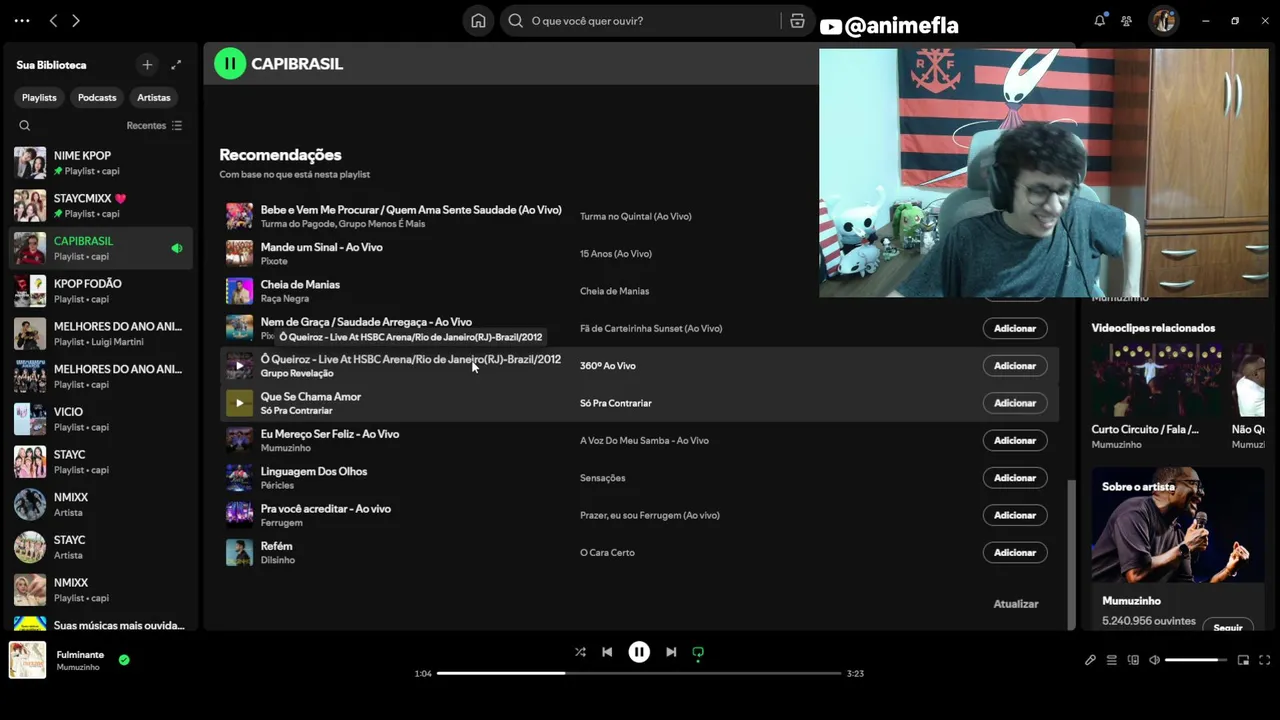This screenshot has height=720, width=1280.
Task: Skip to the previous track
Action: 607,652
